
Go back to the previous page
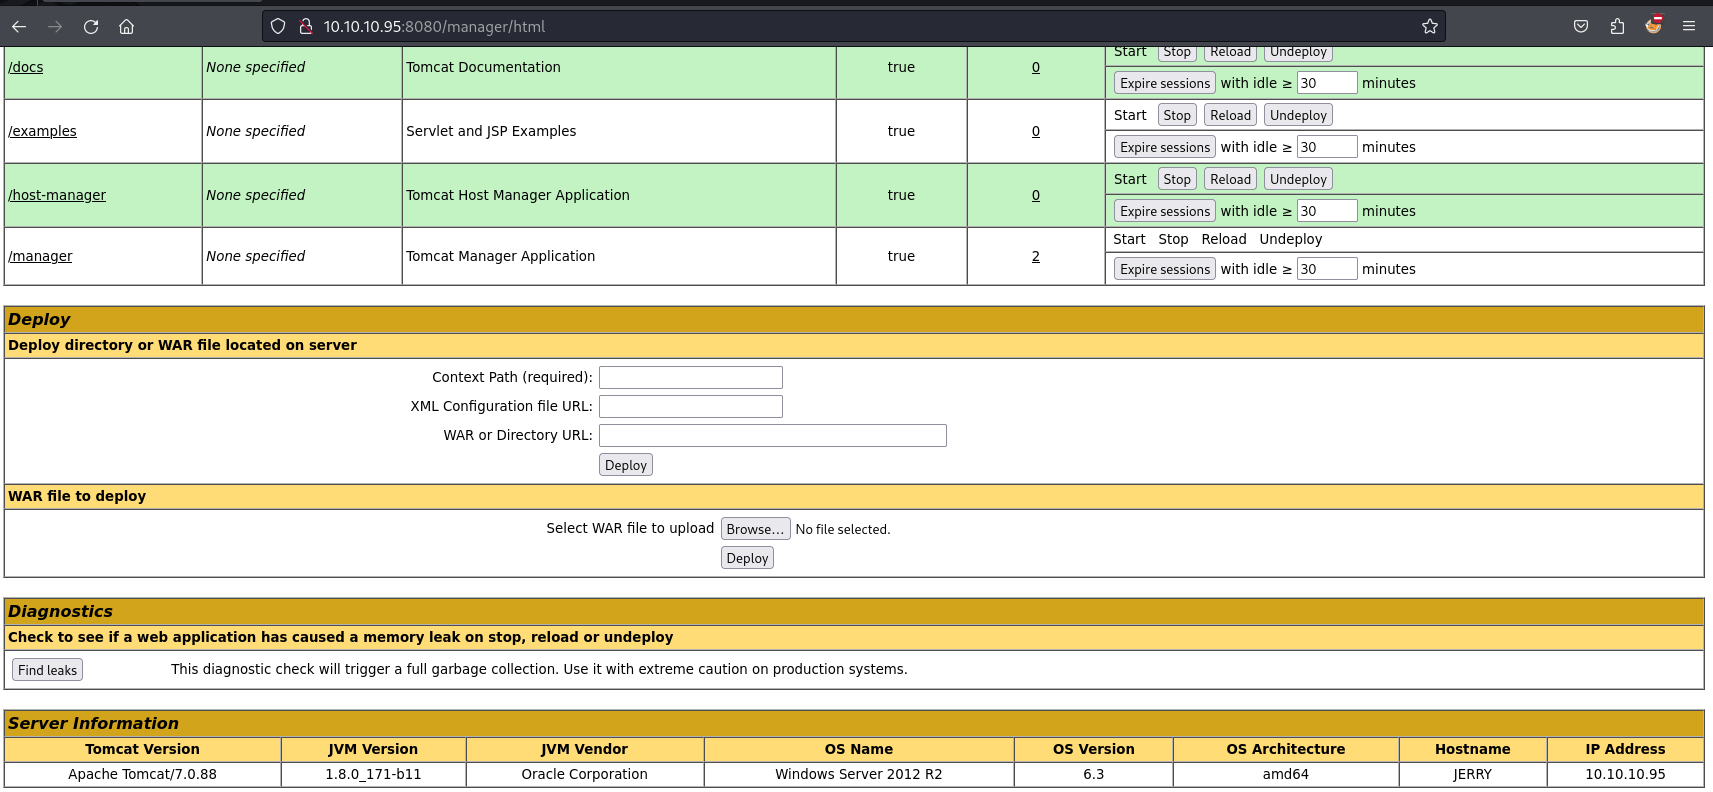point(19,27)
